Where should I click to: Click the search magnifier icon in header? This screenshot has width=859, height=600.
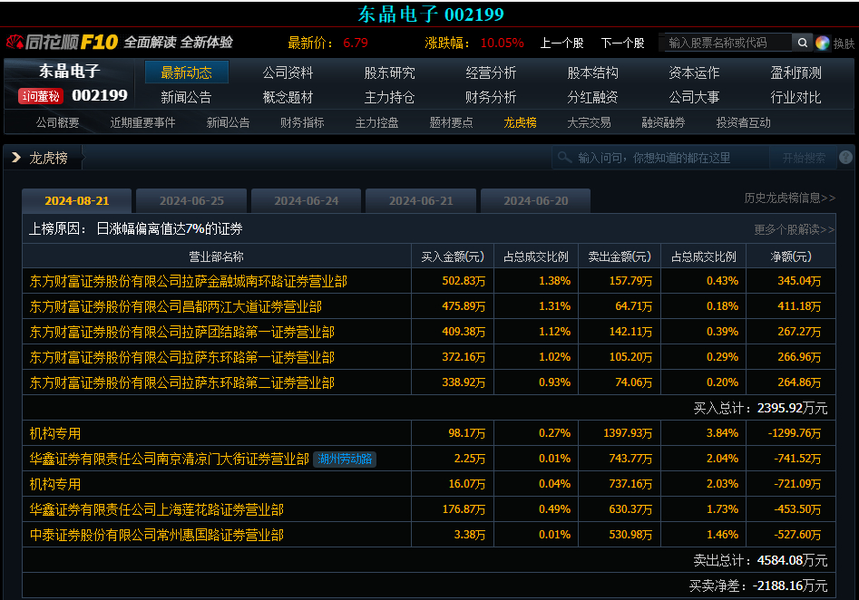802,43
